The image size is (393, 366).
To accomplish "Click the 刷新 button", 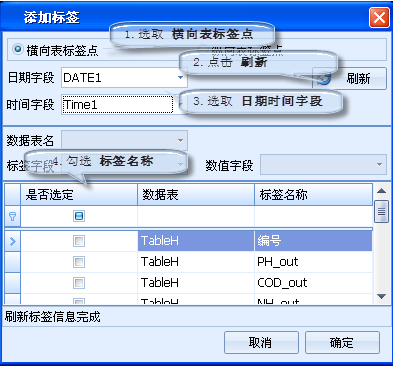I will (x=349, y=79).
